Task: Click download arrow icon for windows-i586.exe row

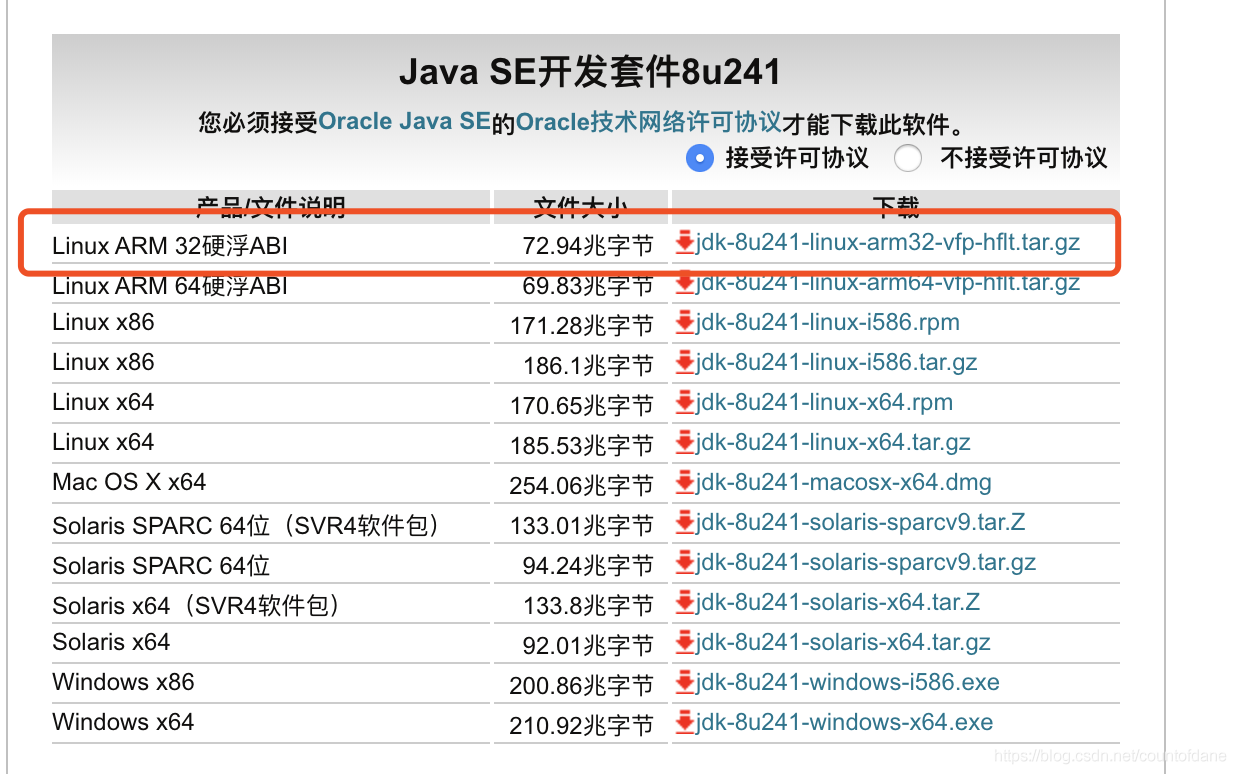Action: (685, 682)
